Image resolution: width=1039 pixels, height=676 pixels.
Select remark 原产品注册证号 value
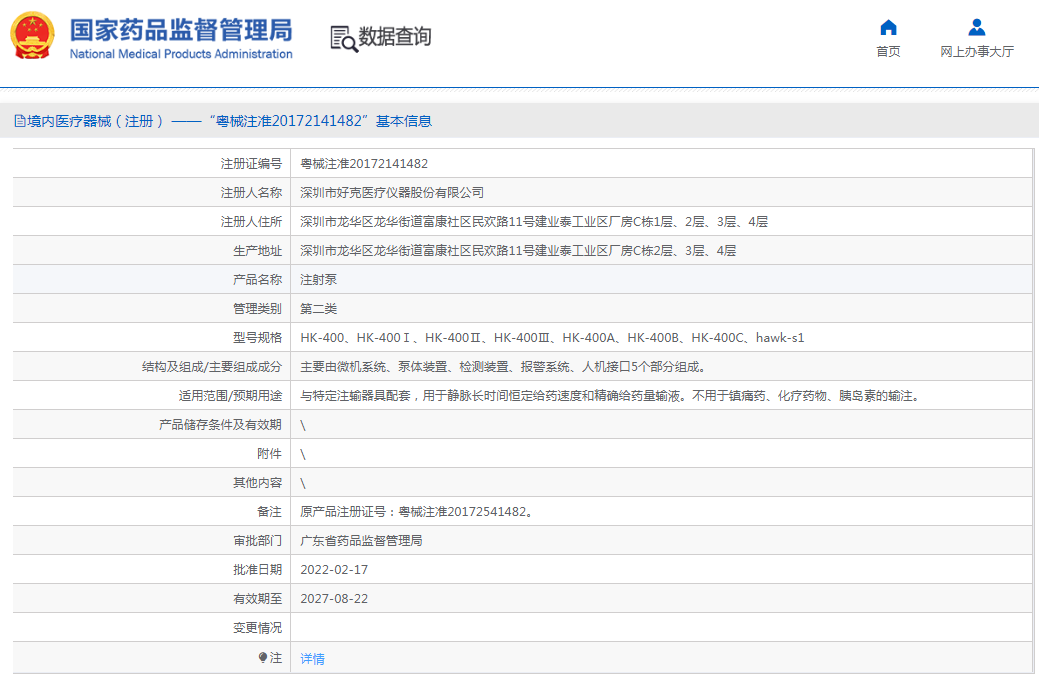(417, 512)
